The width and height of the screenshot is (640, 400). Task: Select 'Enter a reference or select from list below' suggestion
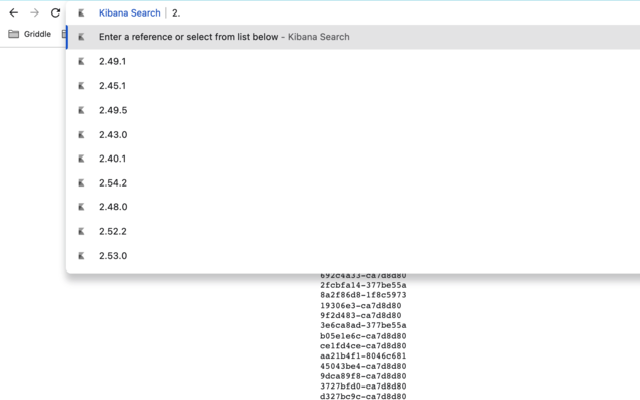(x=353, y=37)
